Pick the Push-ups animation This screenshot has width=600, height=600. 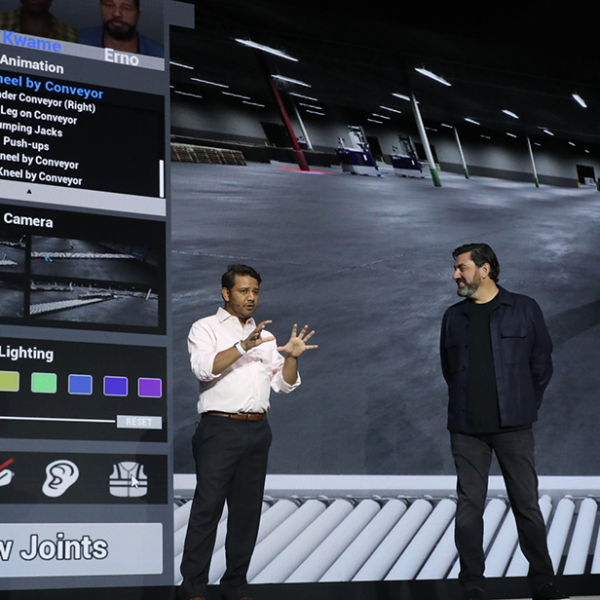tap(39, 145)
